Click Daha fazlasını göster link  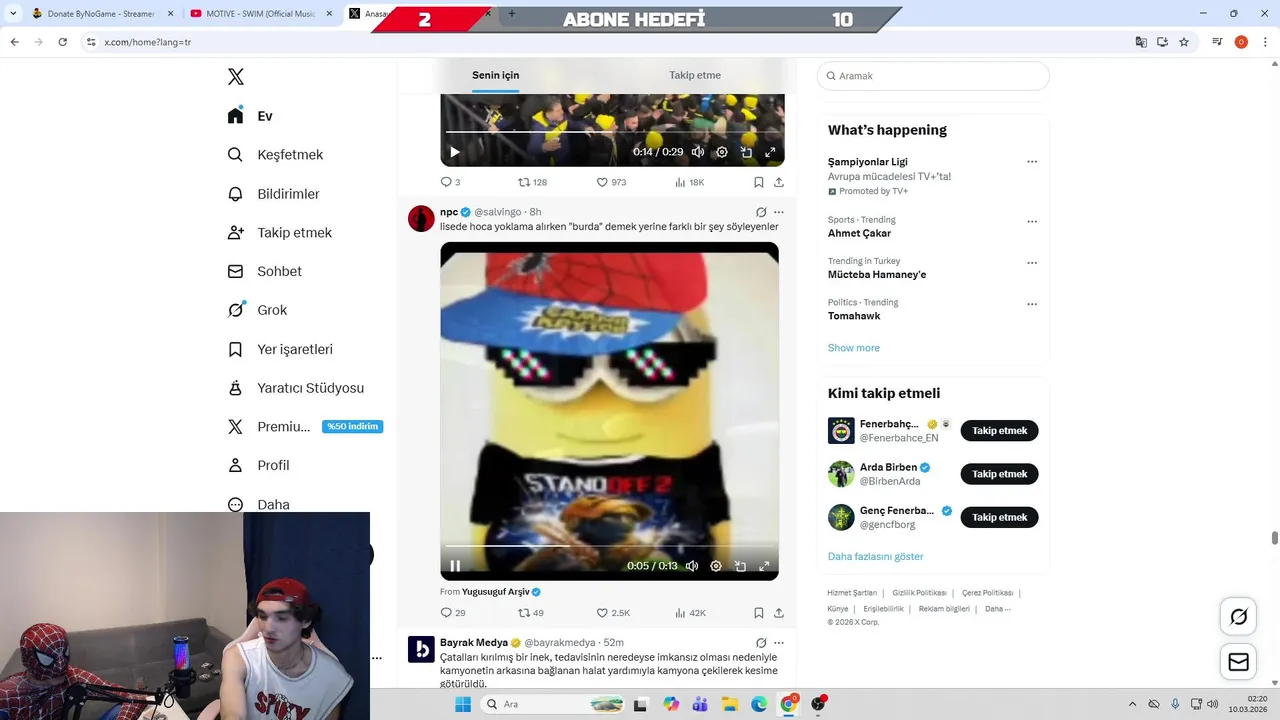coord(875,556)
